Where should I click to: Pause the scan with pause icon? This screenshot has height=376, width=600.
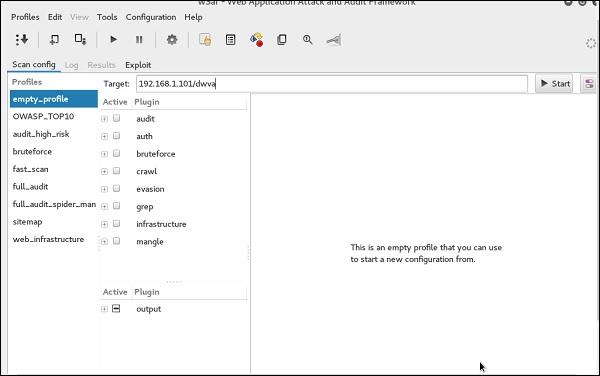click(139, 39)
